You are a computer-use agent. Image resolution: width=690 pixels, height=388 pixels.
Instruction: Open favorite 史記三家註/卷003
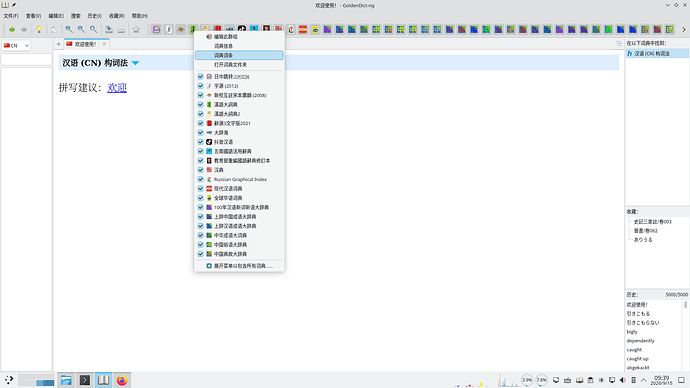pos(653,222)
